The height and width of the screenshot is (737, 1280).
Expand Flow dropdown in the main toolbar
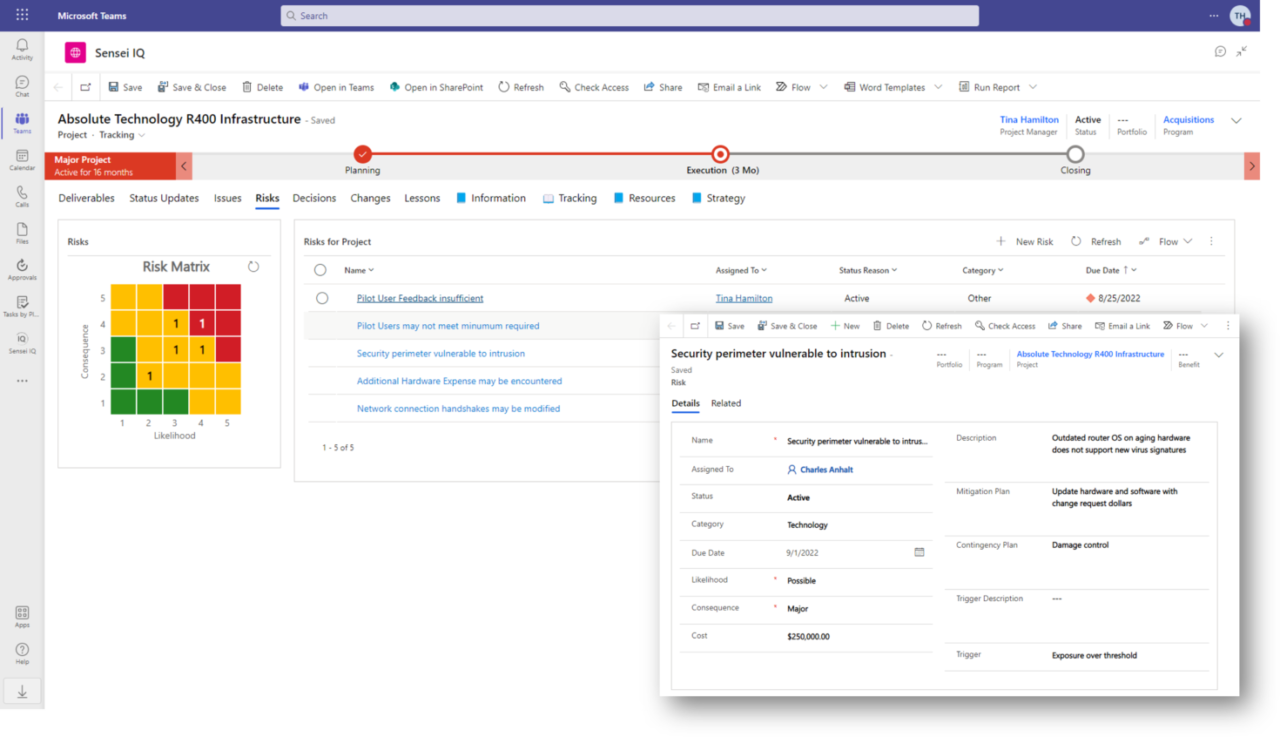(x=824, y=87)
